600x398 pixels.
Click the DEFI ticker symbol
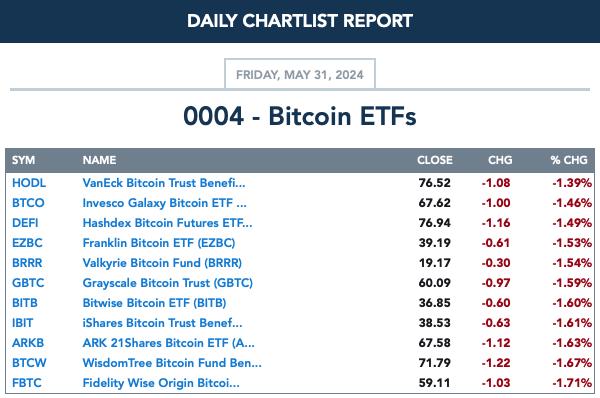[x=25, y=223]
